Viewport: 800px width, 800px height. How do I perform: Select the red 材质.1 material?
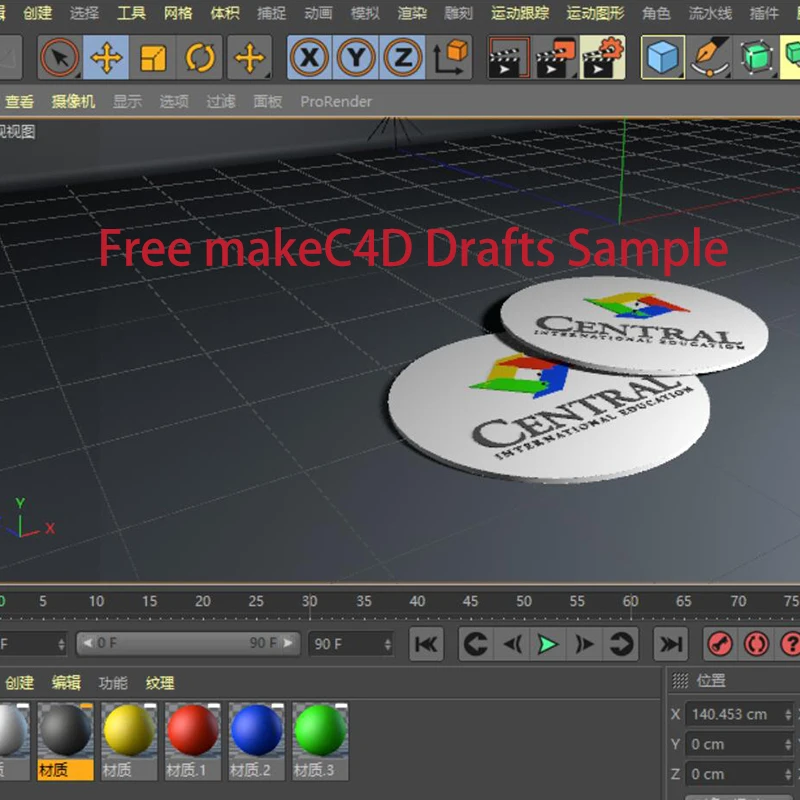(x=193, y=741)
